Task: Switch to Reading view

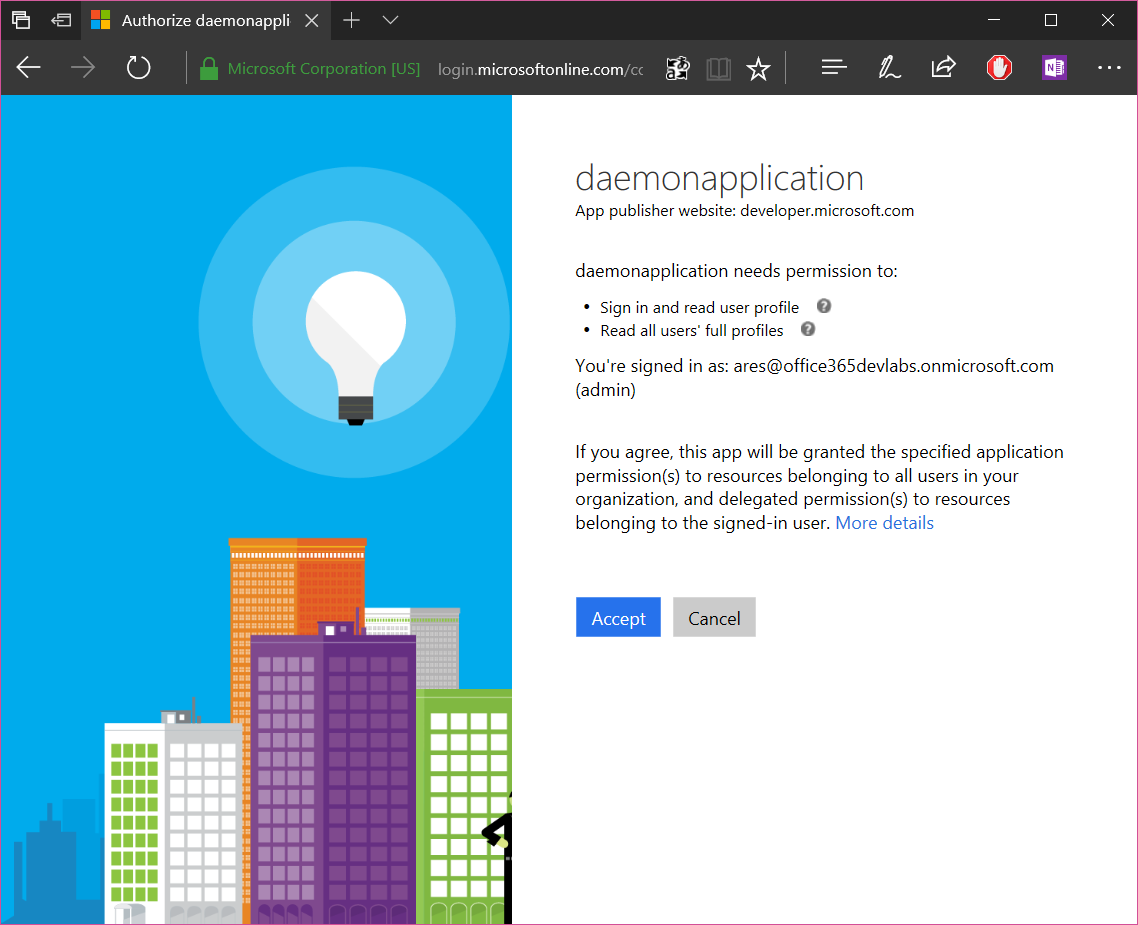Action: coord(718,67)
